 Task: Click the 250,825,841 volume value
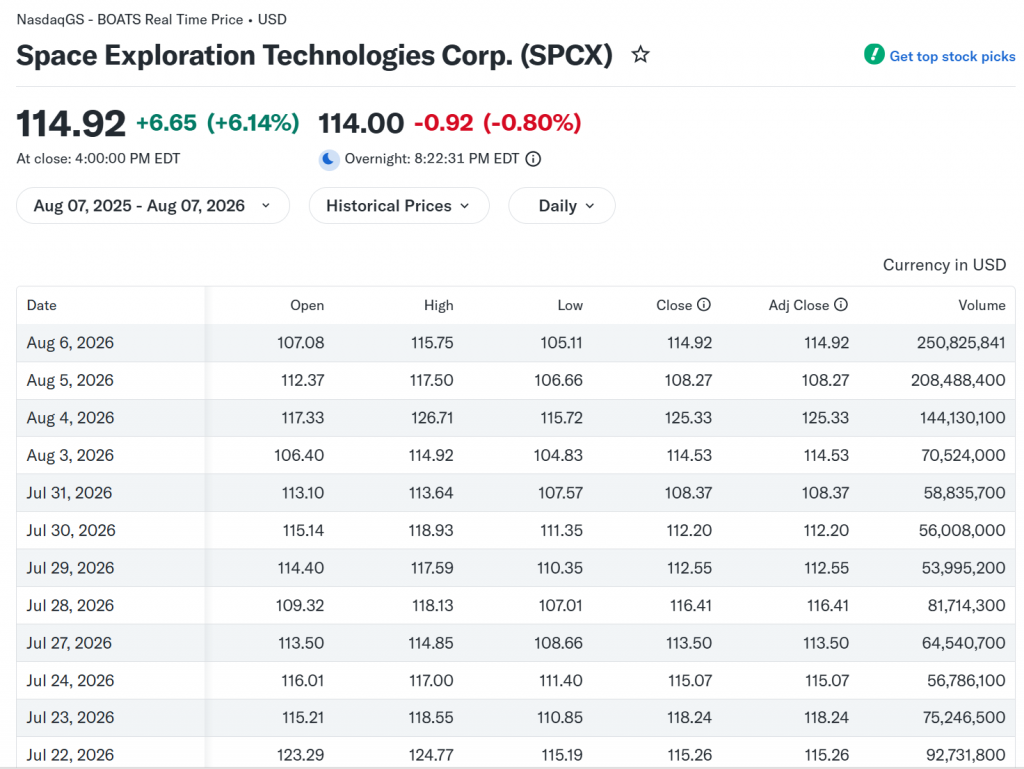(961, 343)
